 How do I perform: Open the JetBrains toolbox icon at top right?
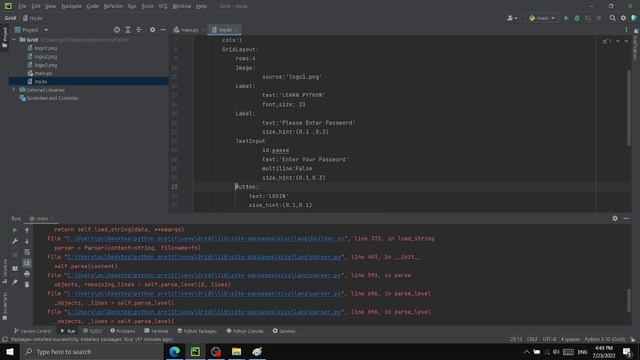click(x=634, y=18)
